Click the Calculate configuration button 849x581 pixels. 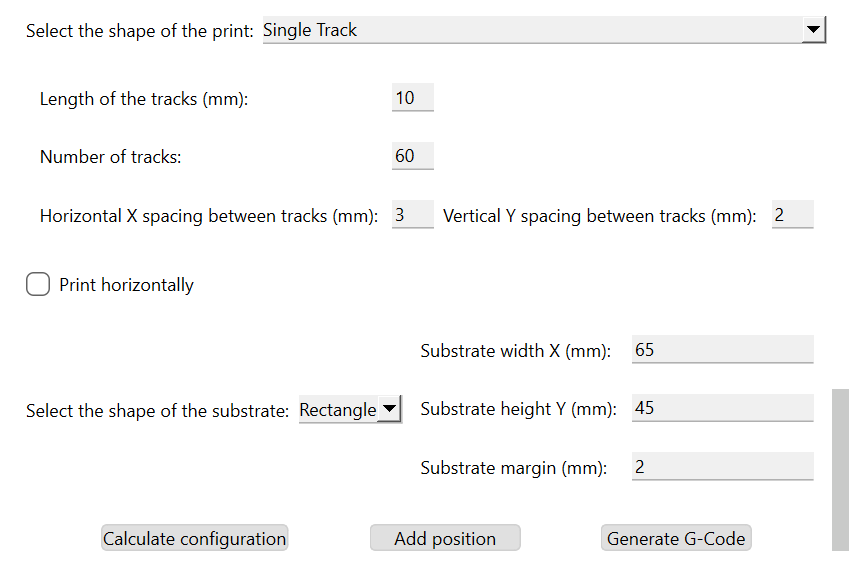(194, 537)
